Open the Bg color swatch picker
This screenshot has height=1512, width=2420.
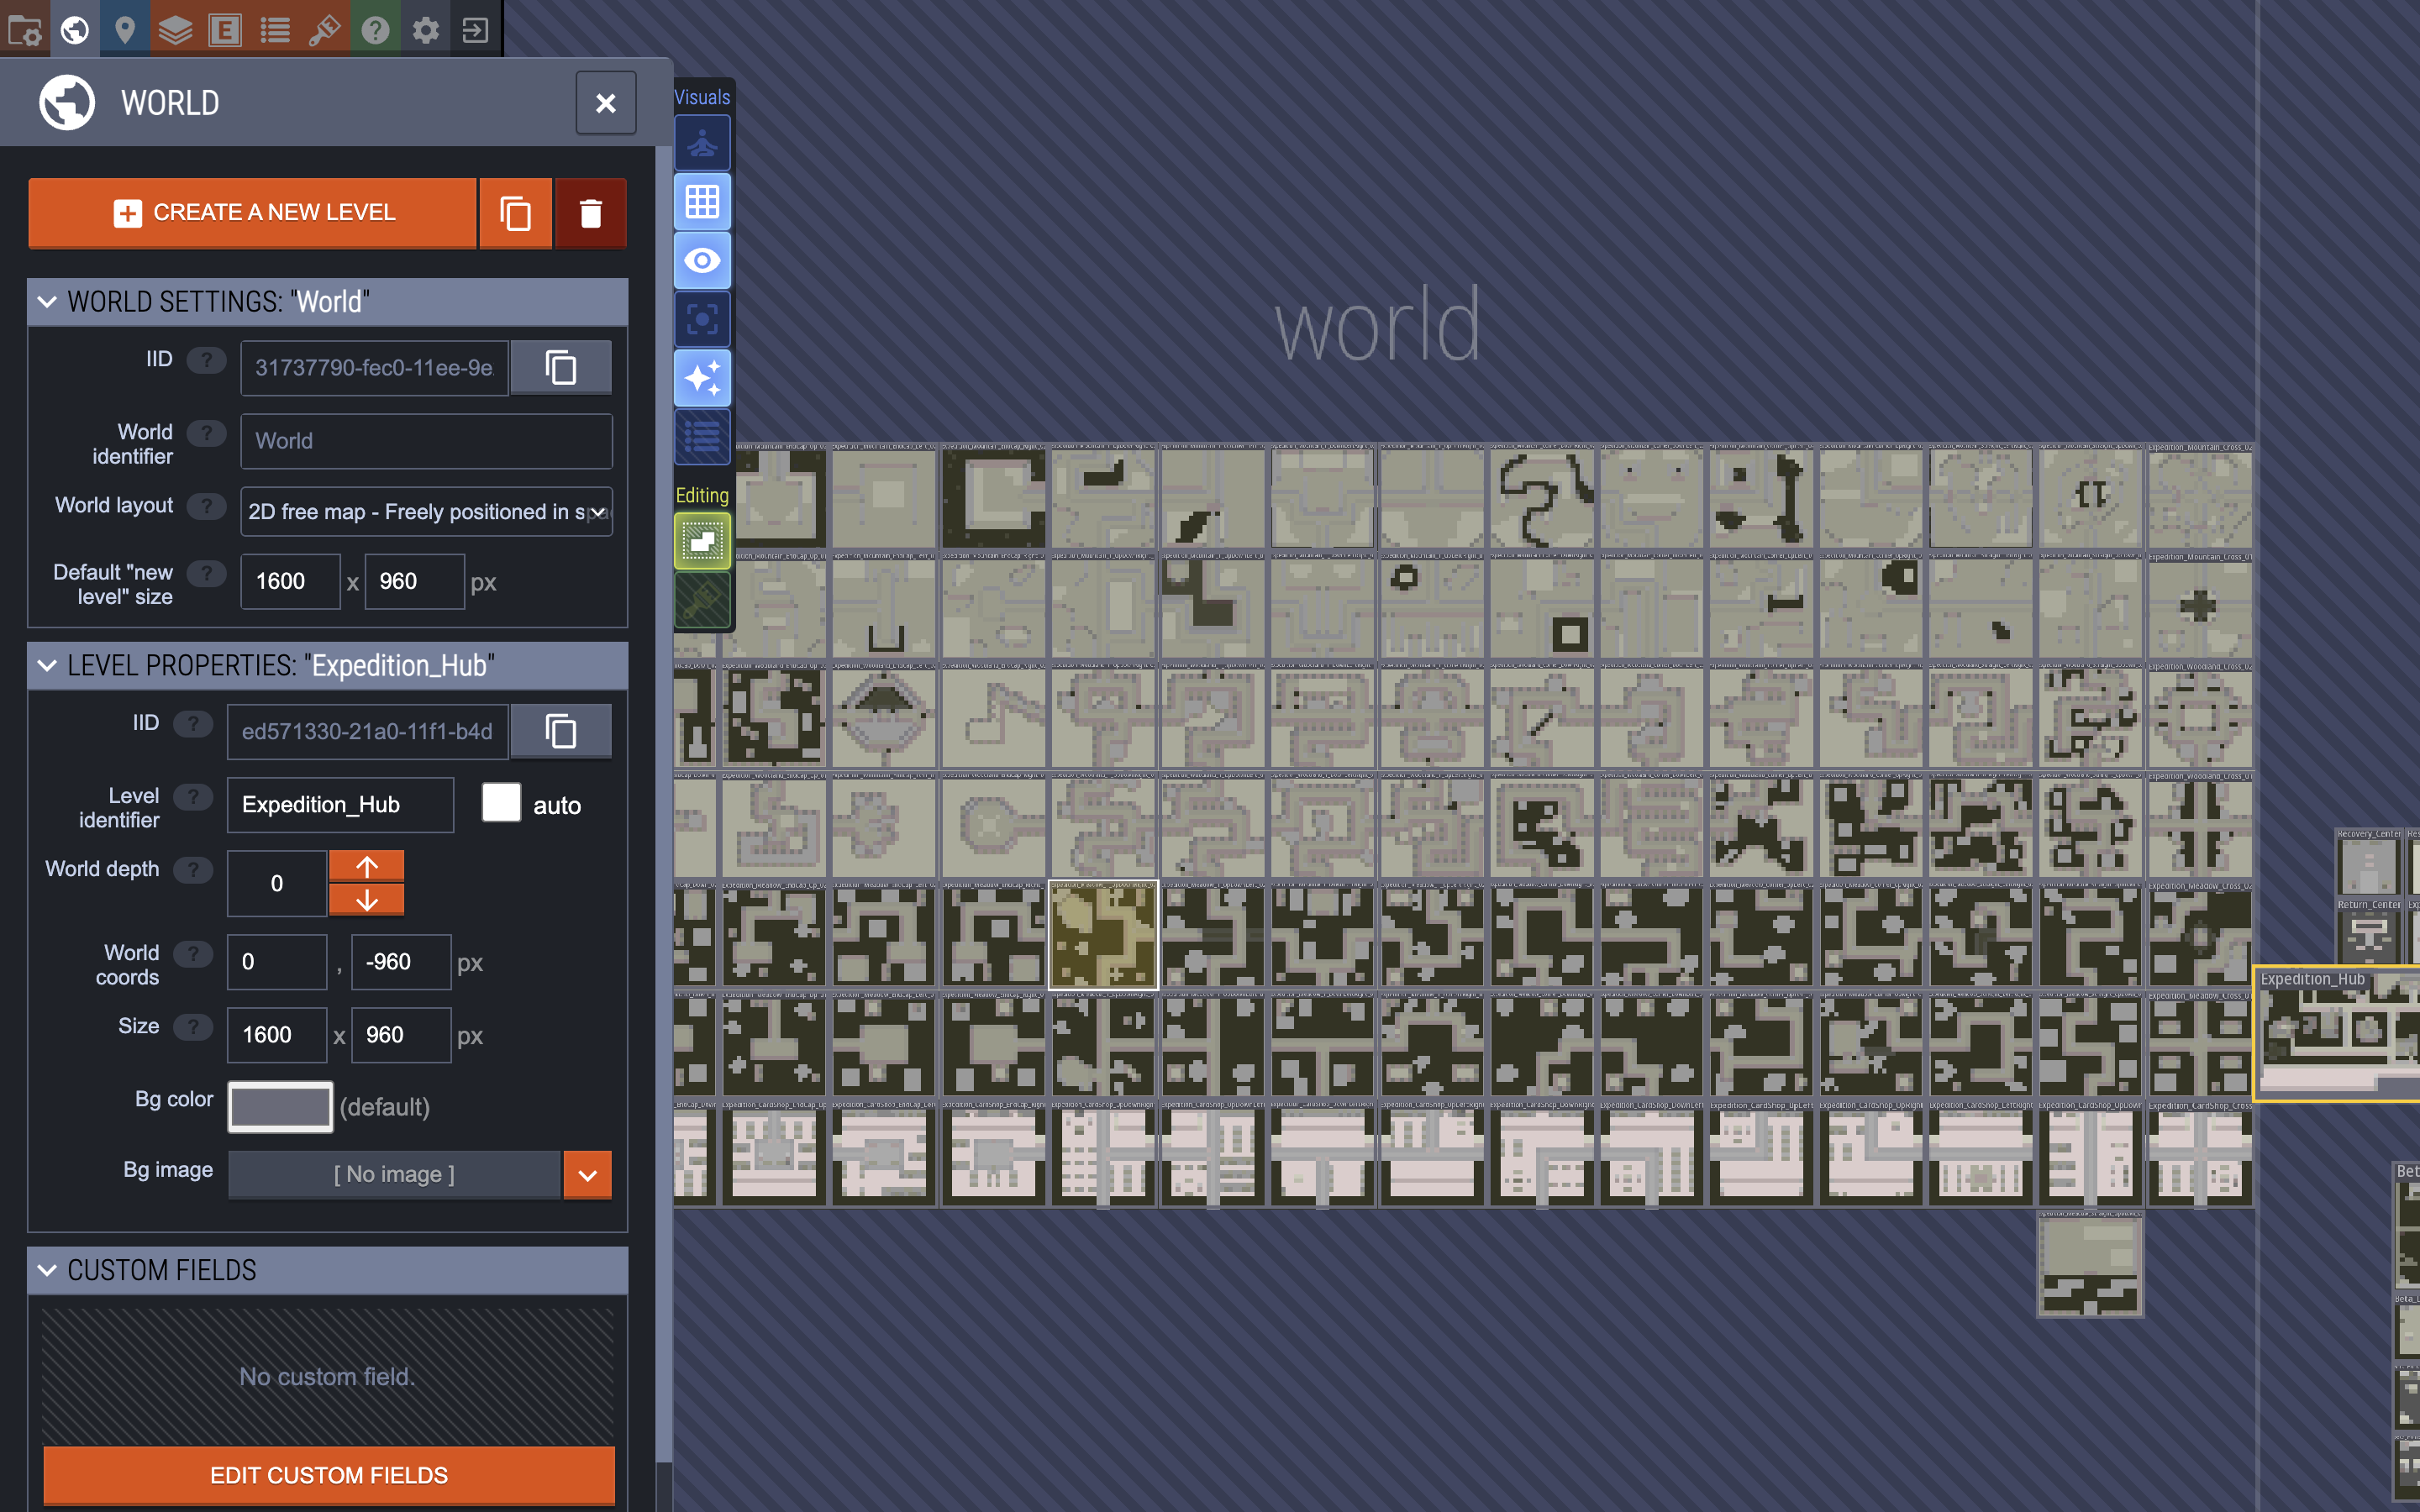click(x=280, y=1107)
